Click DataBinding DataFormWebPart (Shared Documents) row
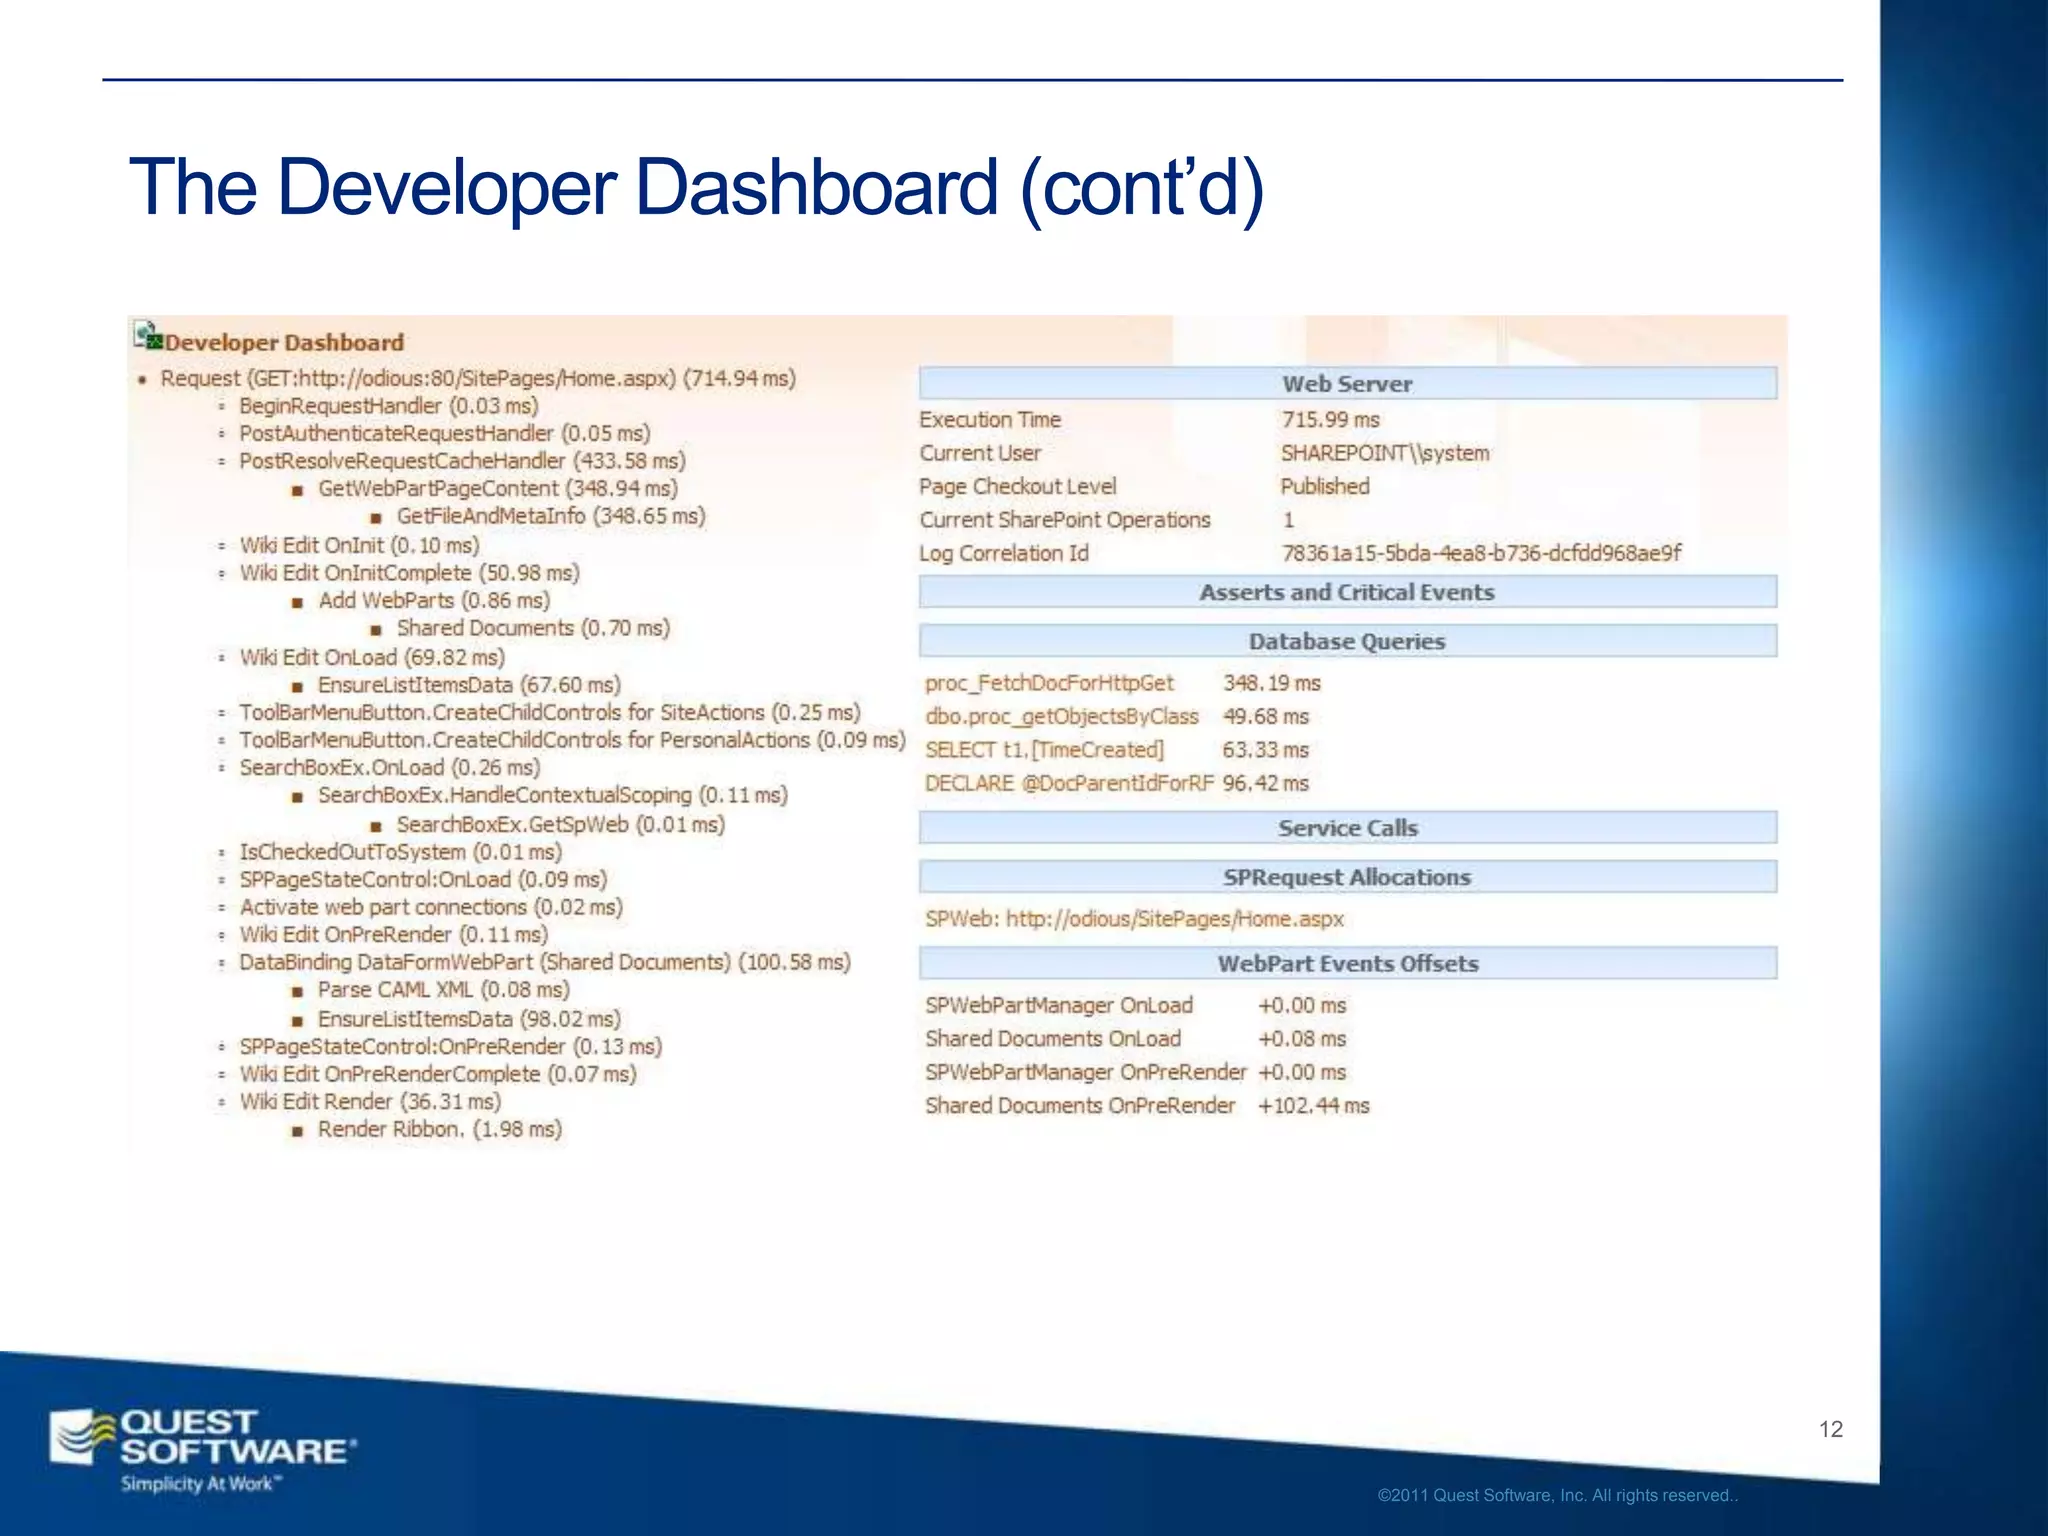Viewport: 2048px width, 1536px height. click(545, 962)
